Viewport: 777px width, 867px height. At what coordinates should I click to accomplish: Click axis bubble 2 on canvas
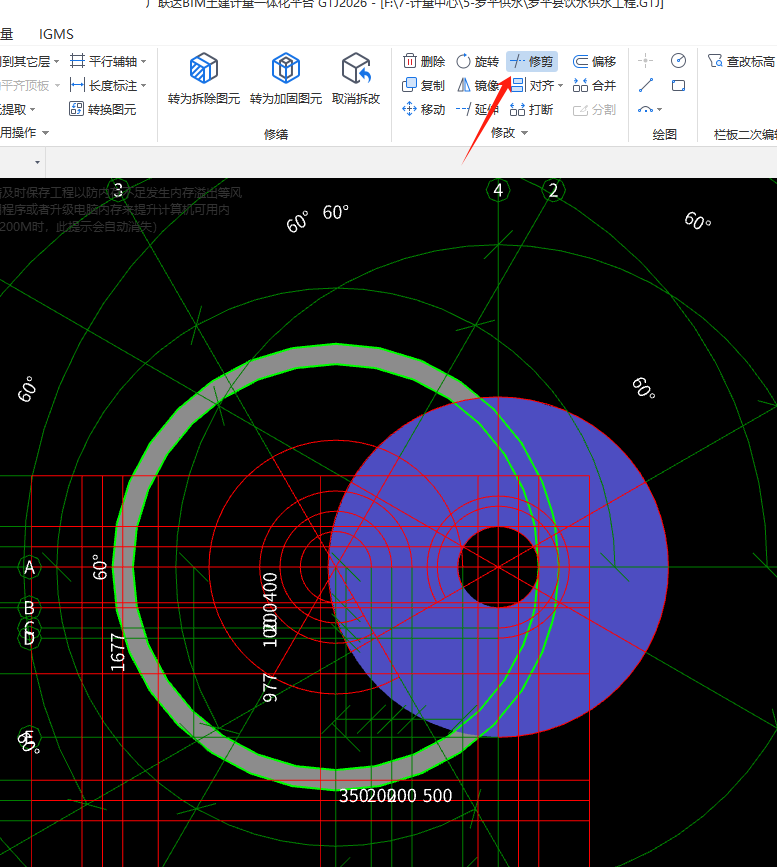point(553,190)
